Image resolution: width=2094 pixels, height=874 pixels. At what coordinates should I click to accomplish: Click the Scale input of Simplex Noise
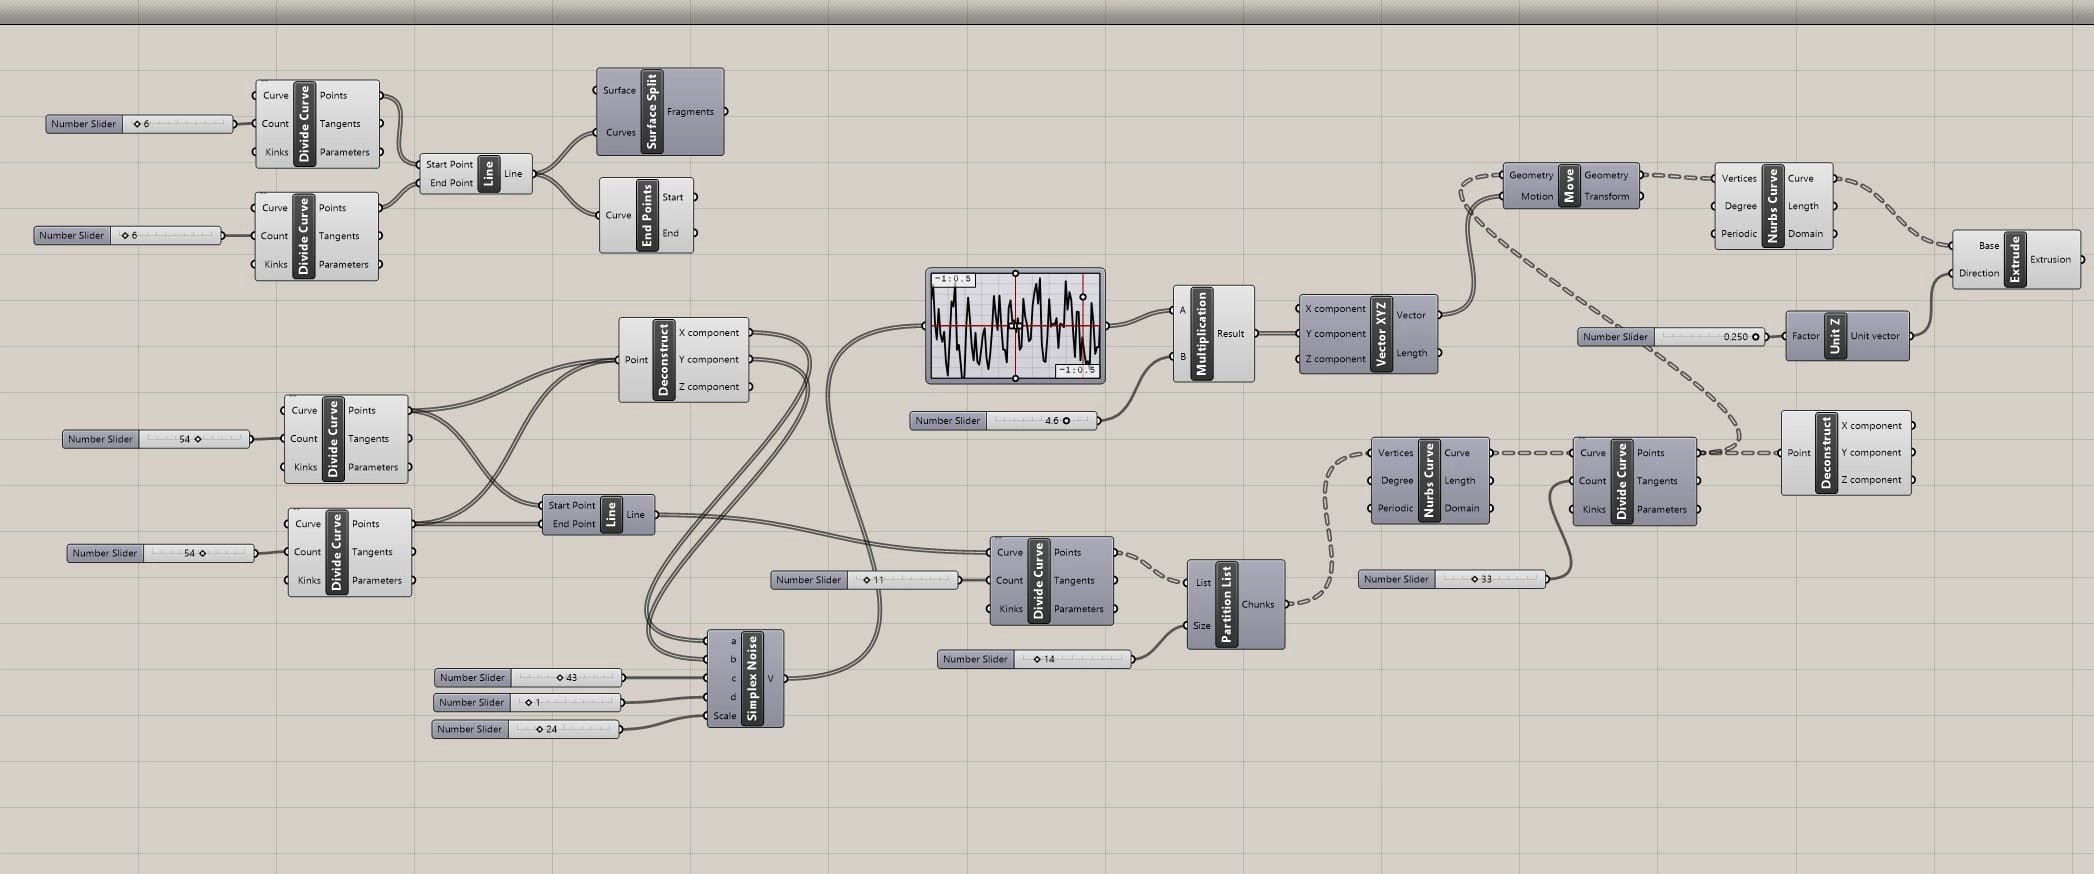(725, 716)
